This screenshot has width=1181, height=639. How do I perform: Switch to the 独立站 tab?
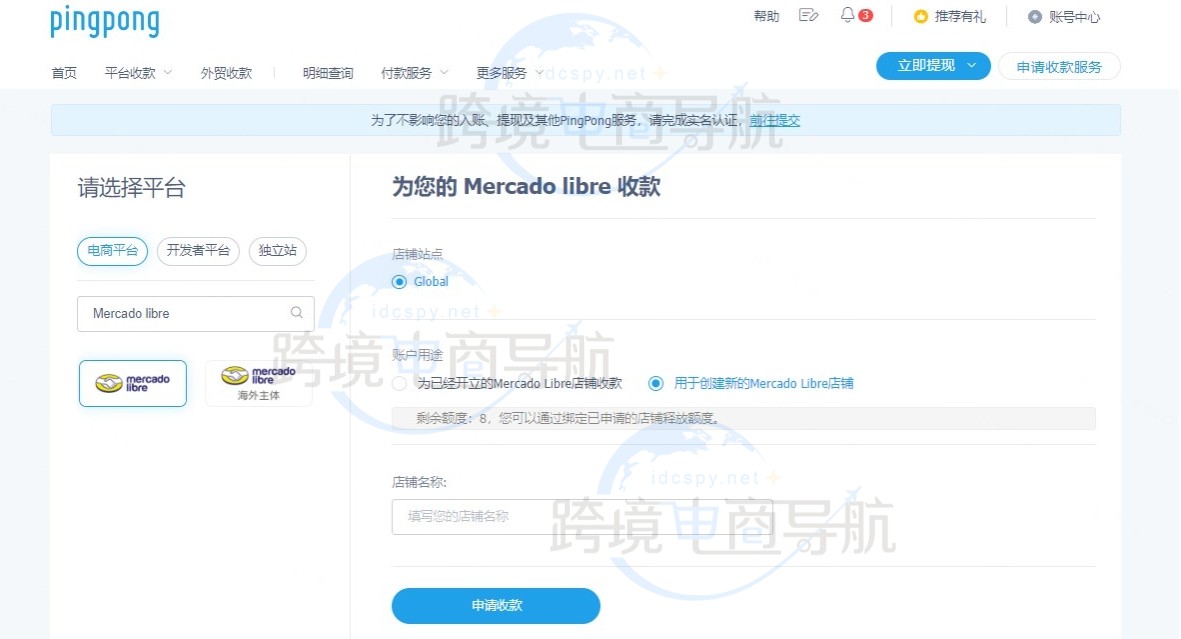[x=277, y=251]
